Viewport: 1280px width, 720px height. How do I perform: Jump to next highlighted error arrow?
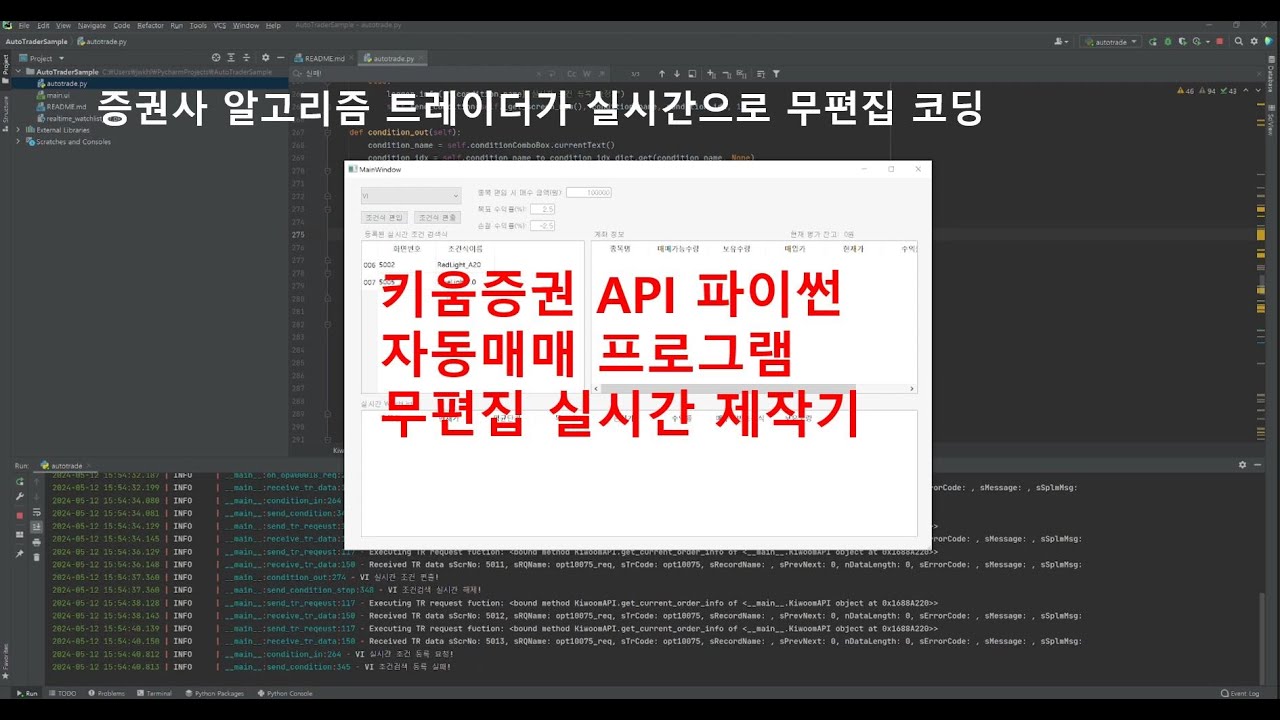click(1256, 91)
